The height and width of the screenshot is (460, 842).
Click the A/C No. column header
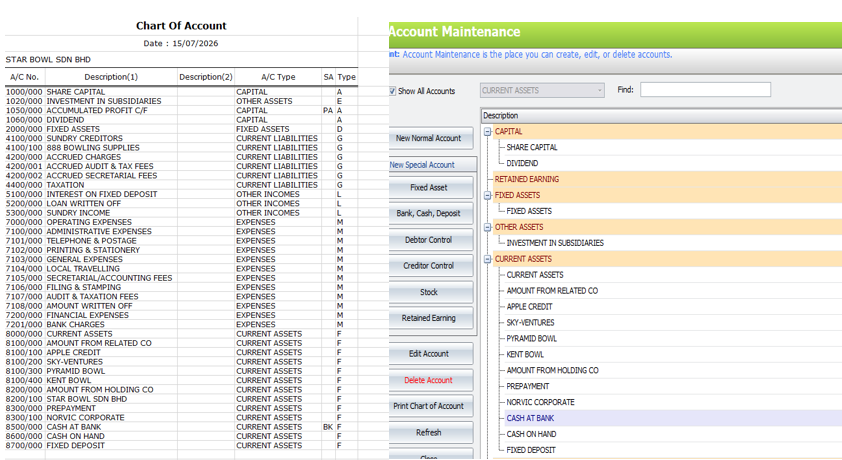click(x=25, y=77)
